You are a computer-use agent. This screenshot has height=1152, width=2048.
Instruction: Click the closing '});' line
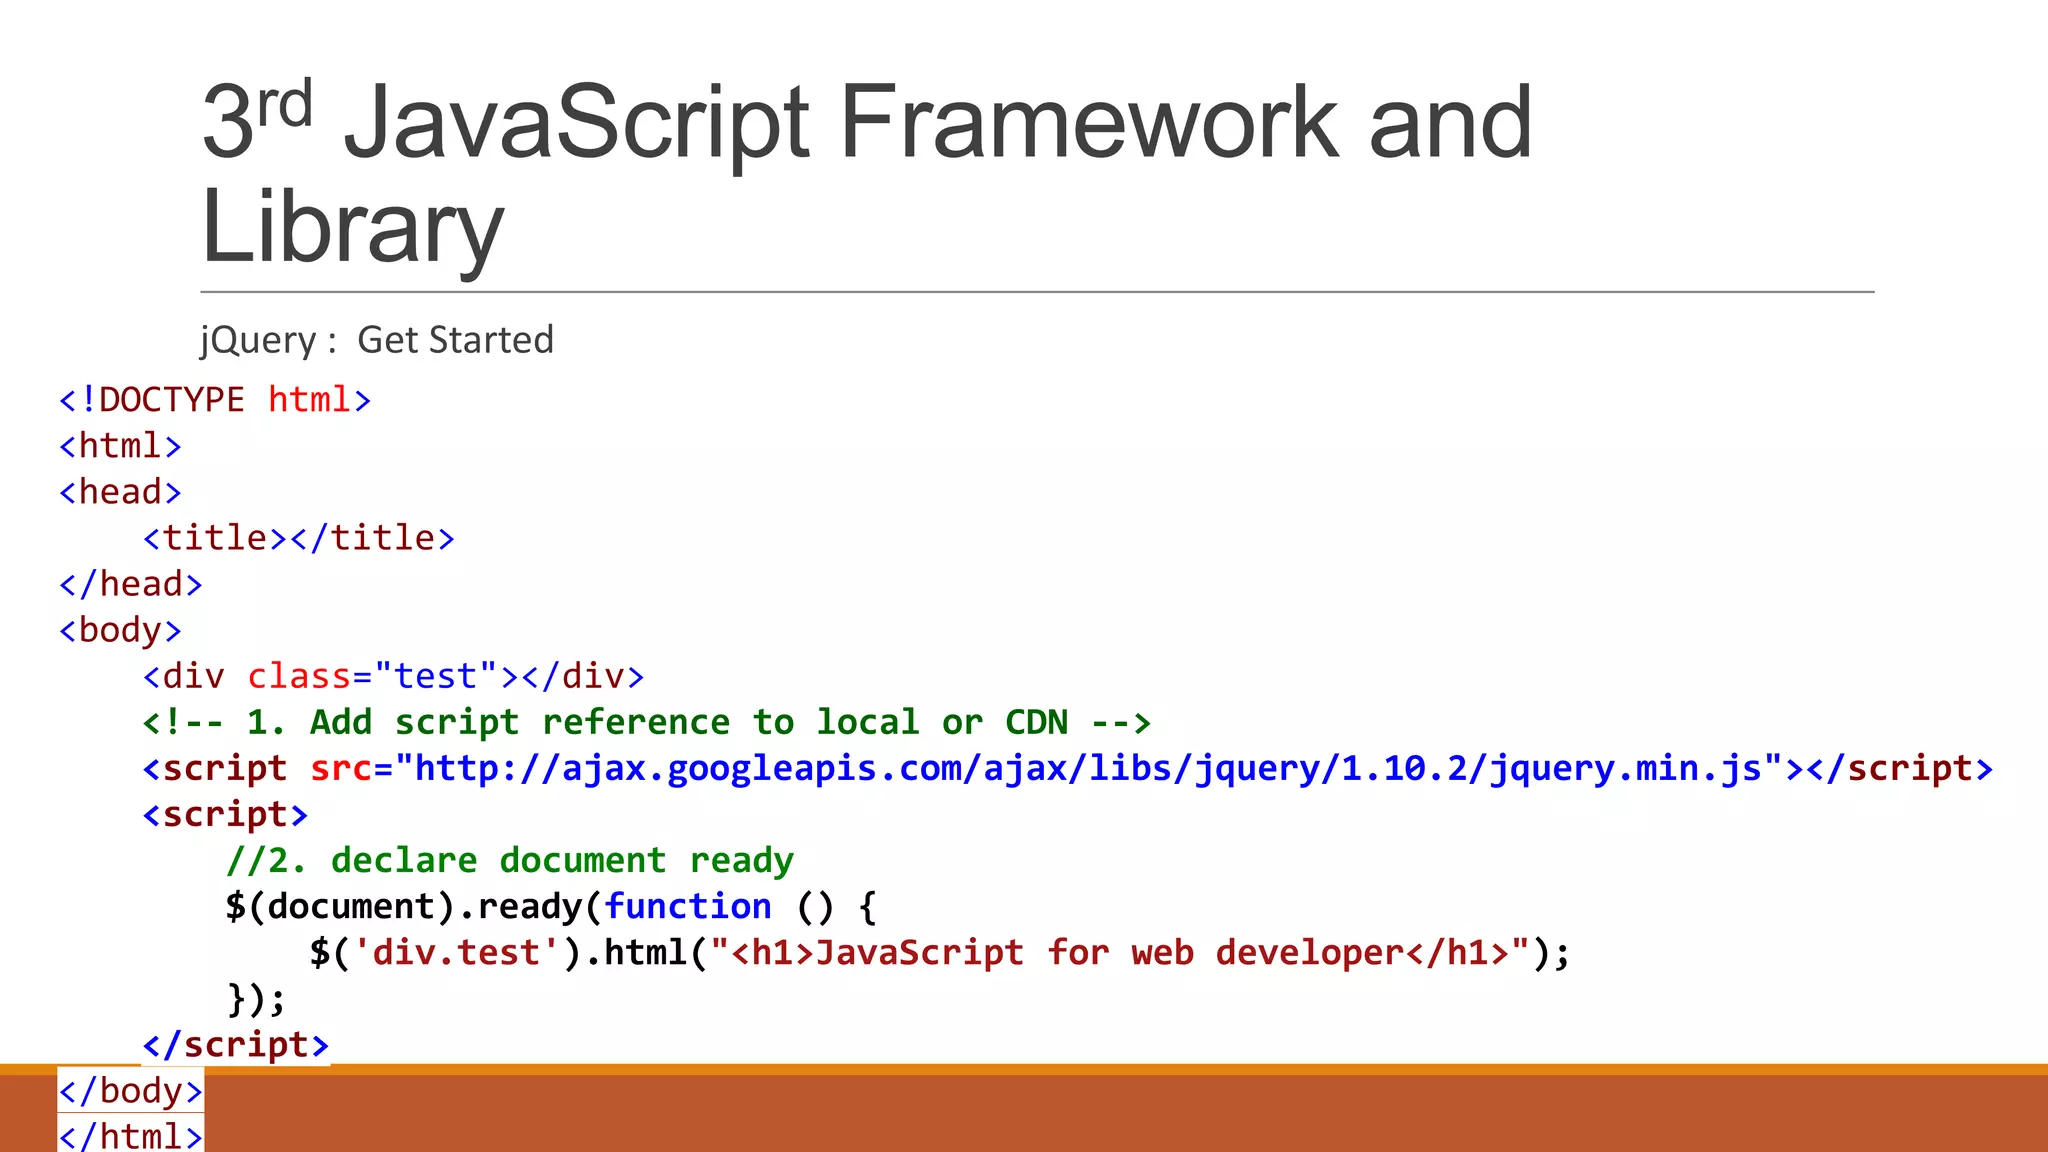pos(256,998)
